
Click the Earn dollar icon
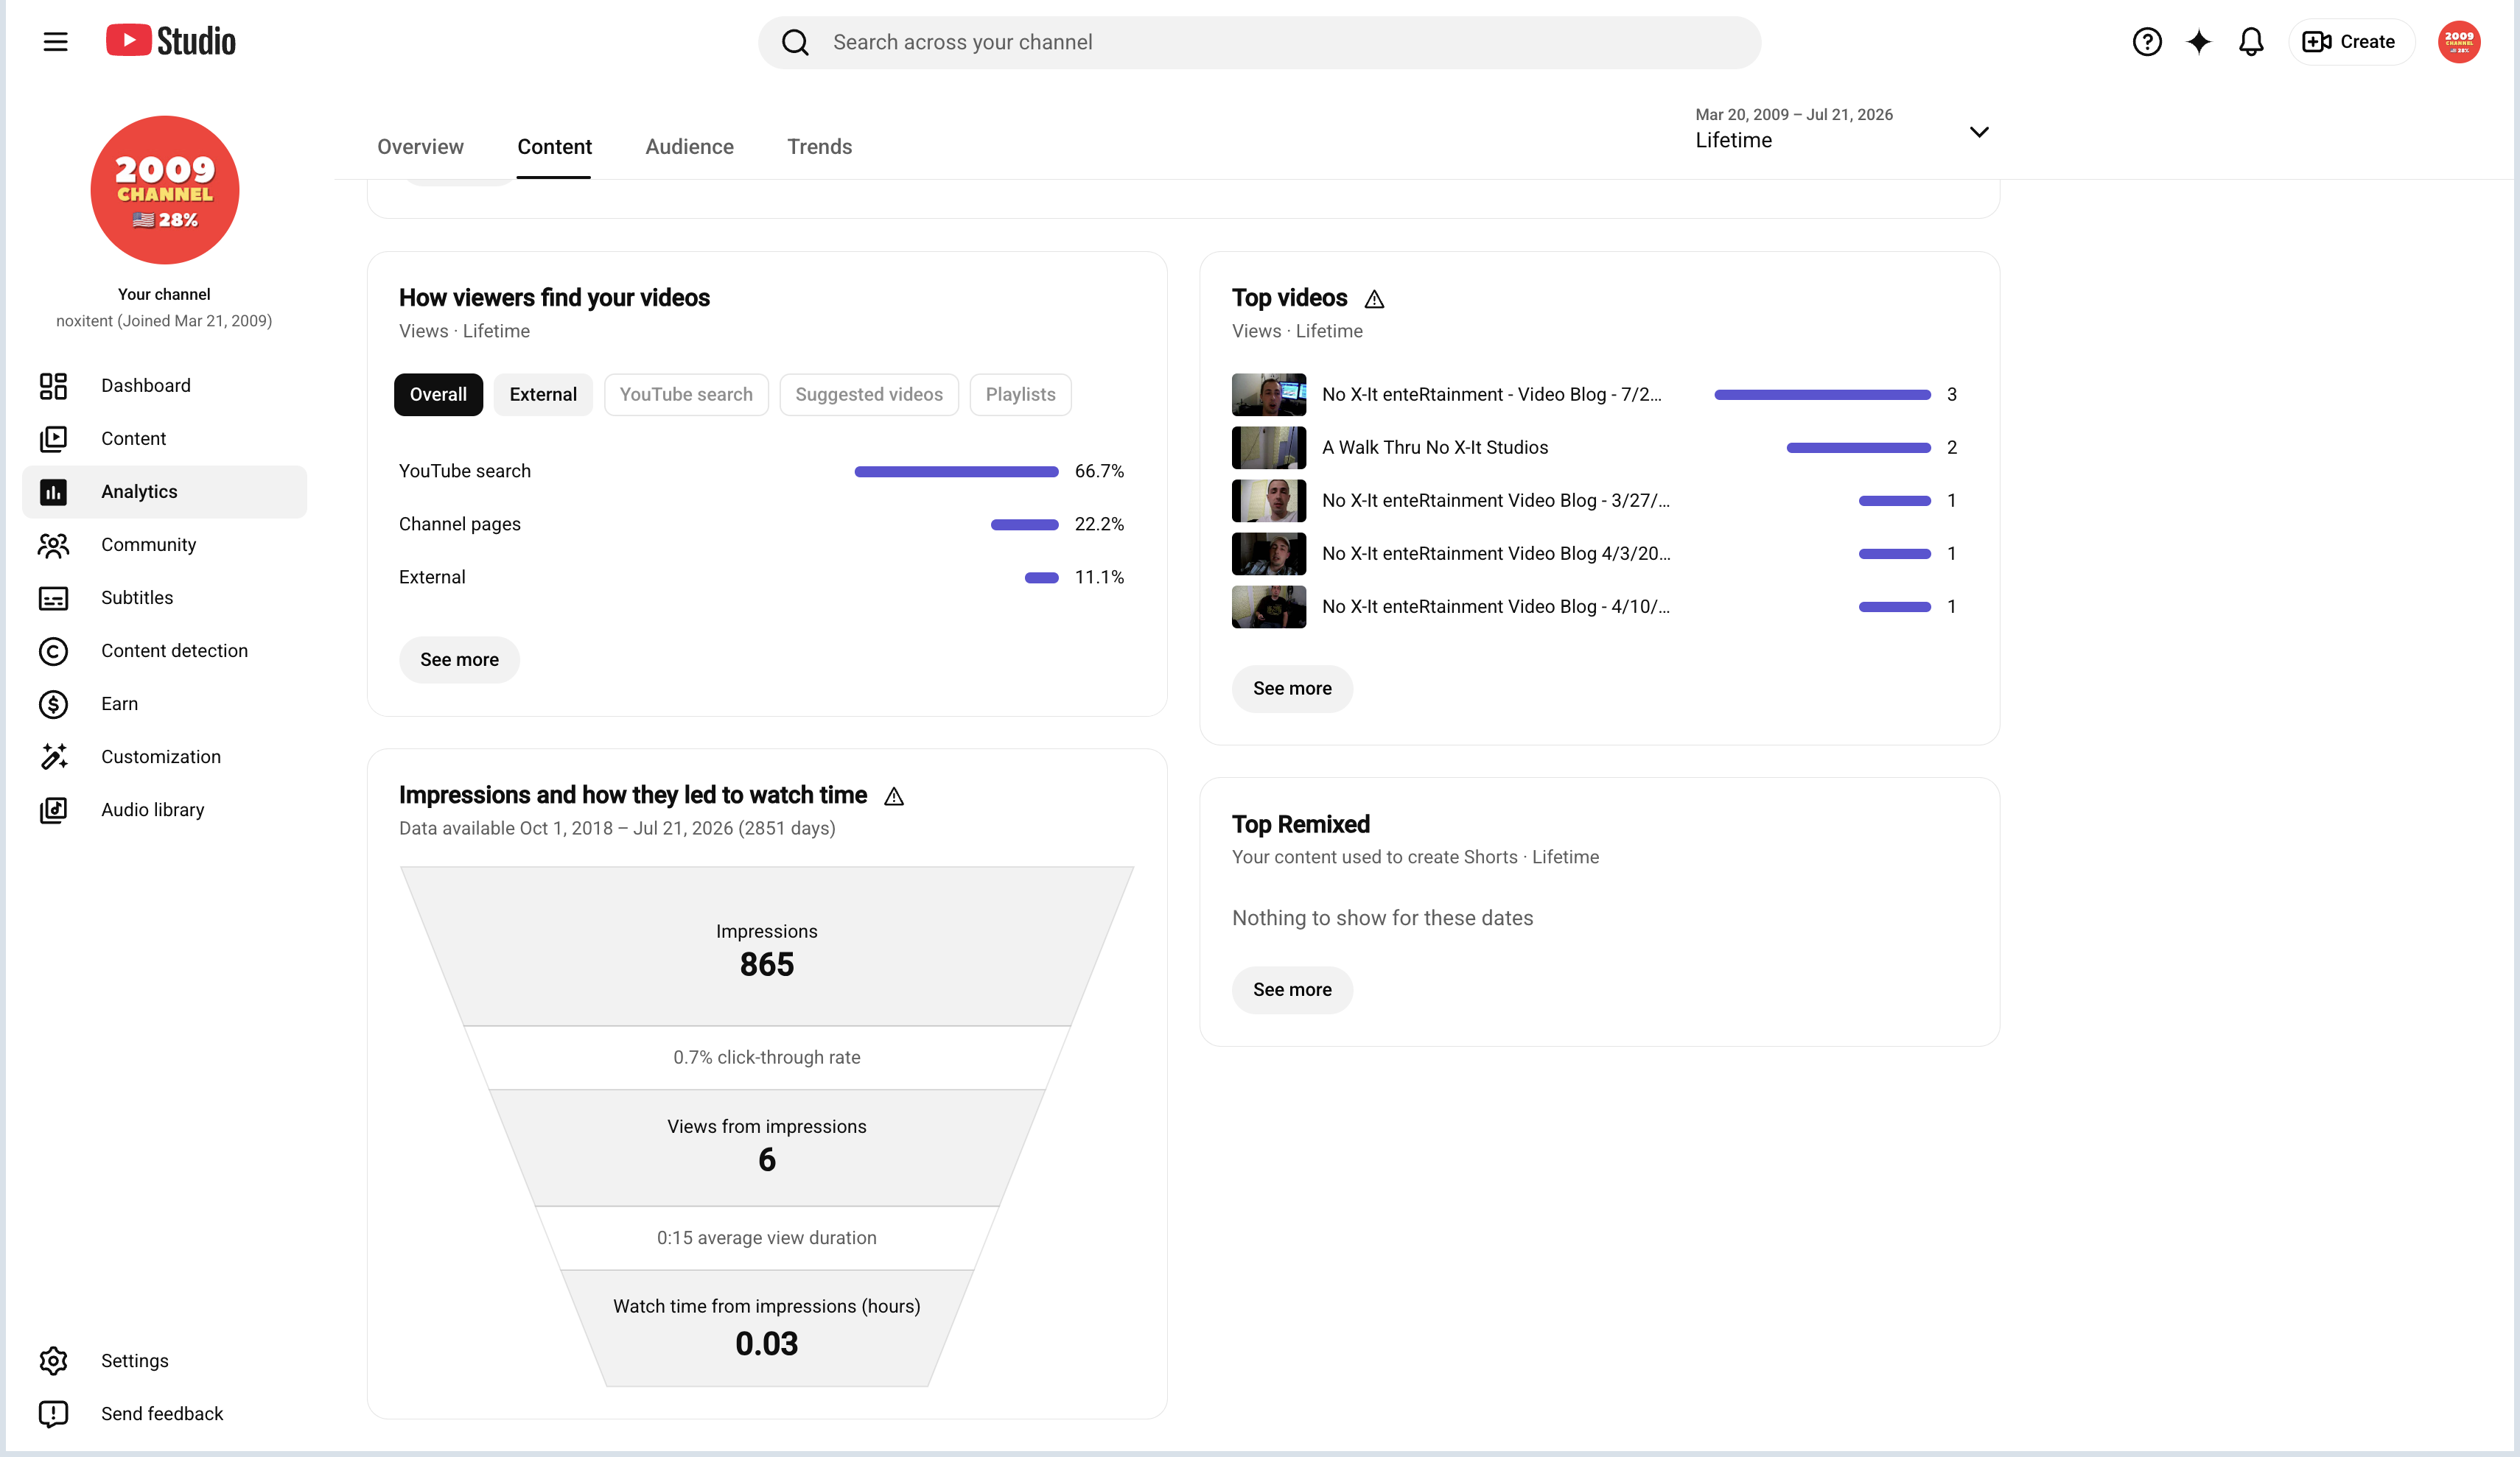click(x=53, y=704)
